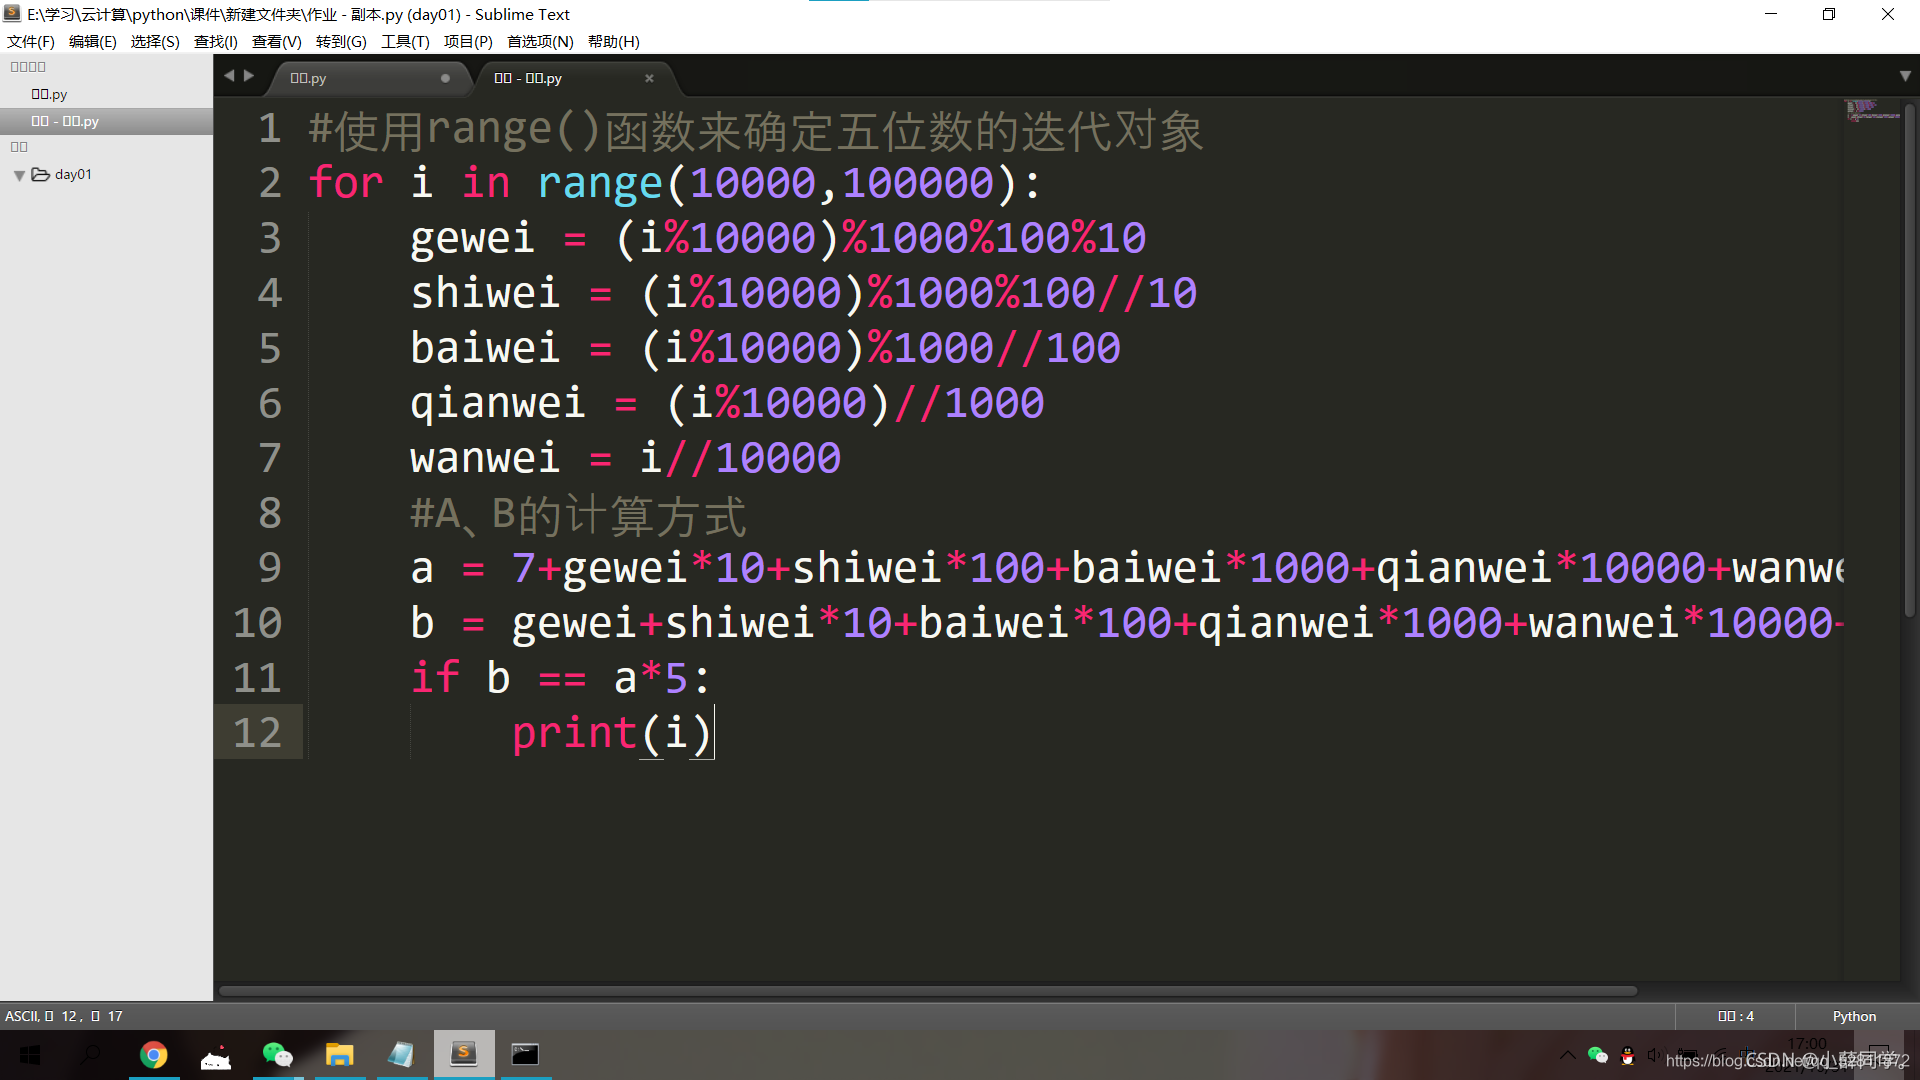Open the white cake-shaped app in taskbar
Image resolution: width=1920 pixels, height=1080 pixels.
coord(215,1055)
